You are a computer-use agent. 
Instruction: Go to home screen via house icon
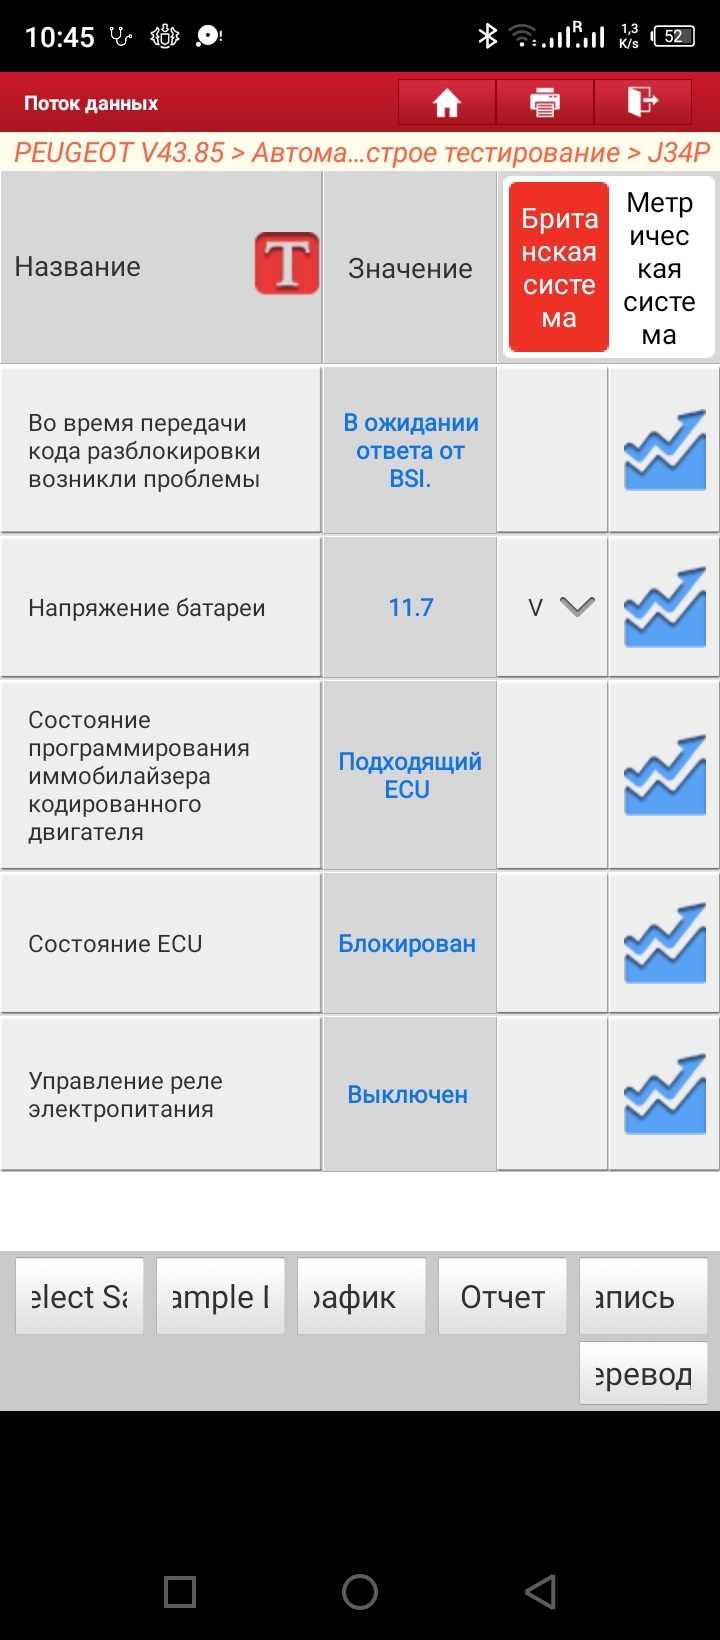(x=446, y=103)
